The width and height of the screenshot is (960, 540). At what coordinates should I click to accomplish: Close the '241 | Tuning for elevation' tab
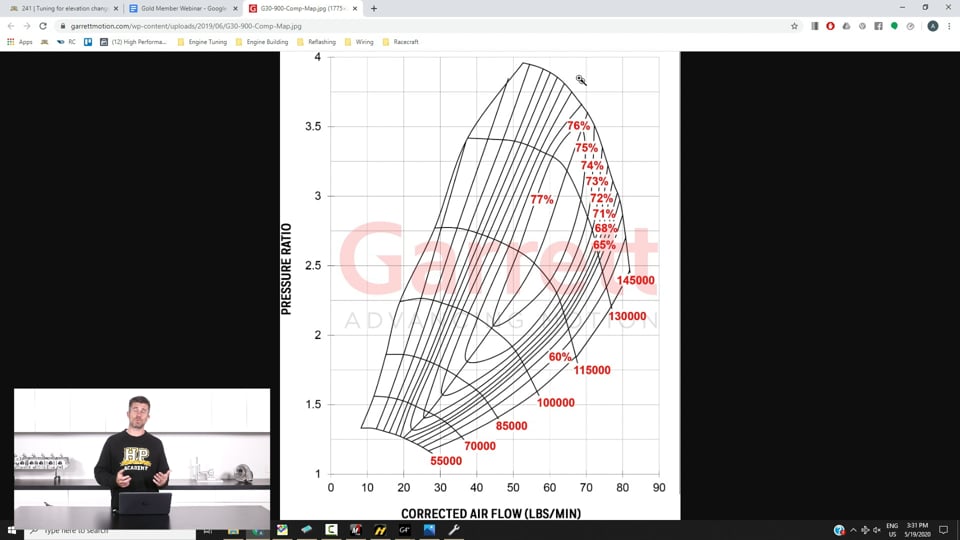click(116, 9)
